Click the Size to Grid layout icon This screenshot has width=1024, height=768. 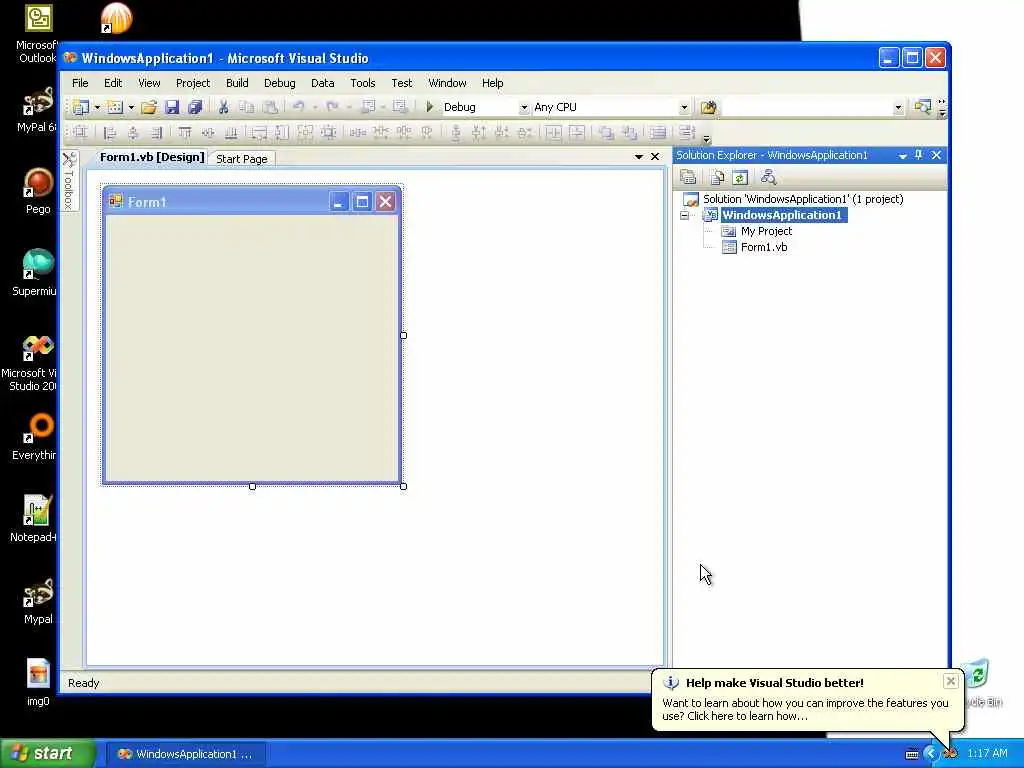click(328, 133)
